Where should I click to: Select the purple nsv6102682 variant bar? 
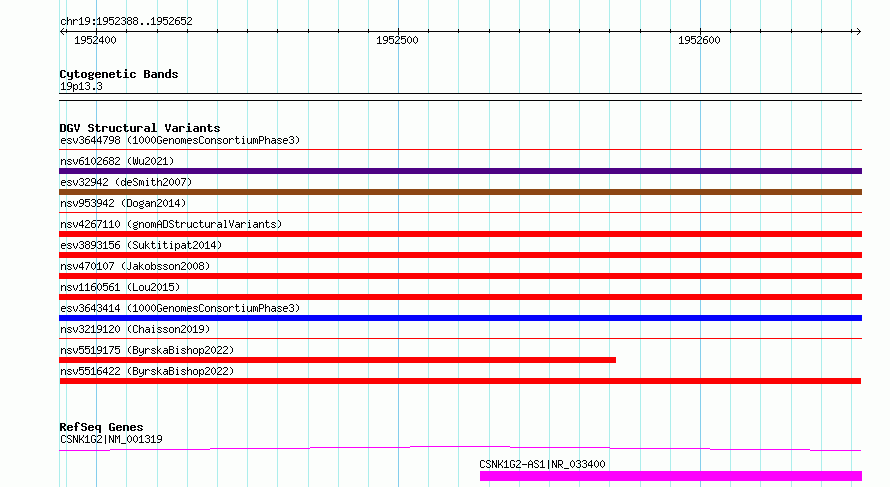[460, 171]
